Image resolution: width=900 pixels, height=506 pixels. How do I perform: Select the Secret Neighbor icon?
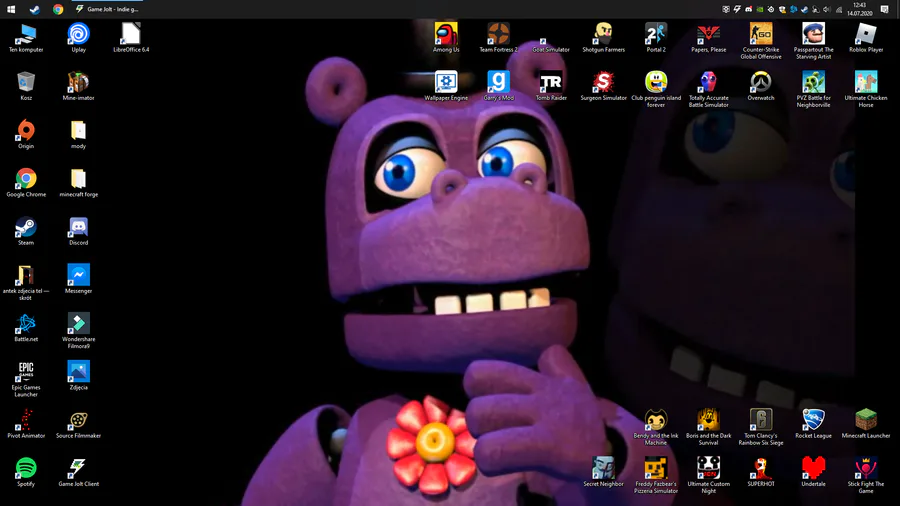click(603, 472)
